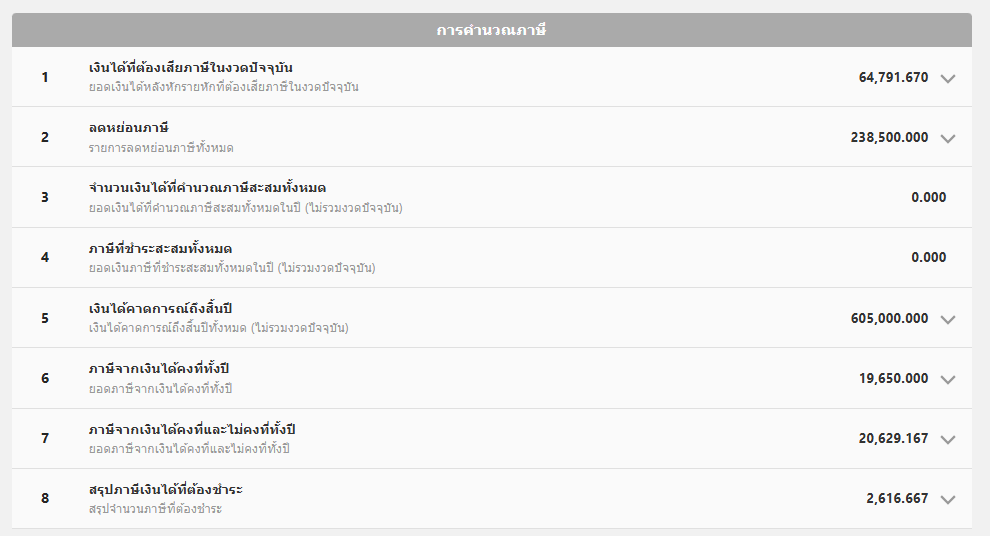Screen dimensions: 990x536
Task: Select the เงินได้ที่ต้องเสียภาษีในงวดปัจจุบัน title
Action: pyautogui.click(x=190, y=68)
